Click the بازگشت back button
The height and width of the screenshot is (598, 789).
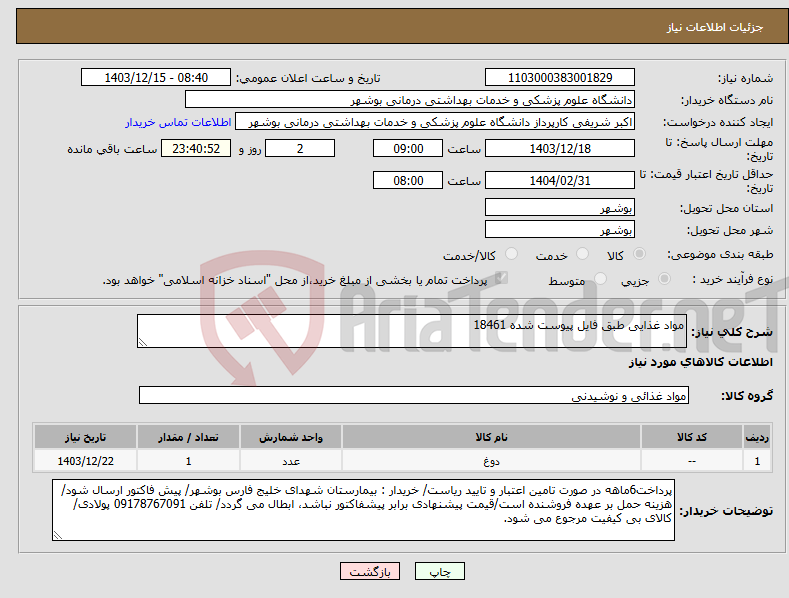370,571
